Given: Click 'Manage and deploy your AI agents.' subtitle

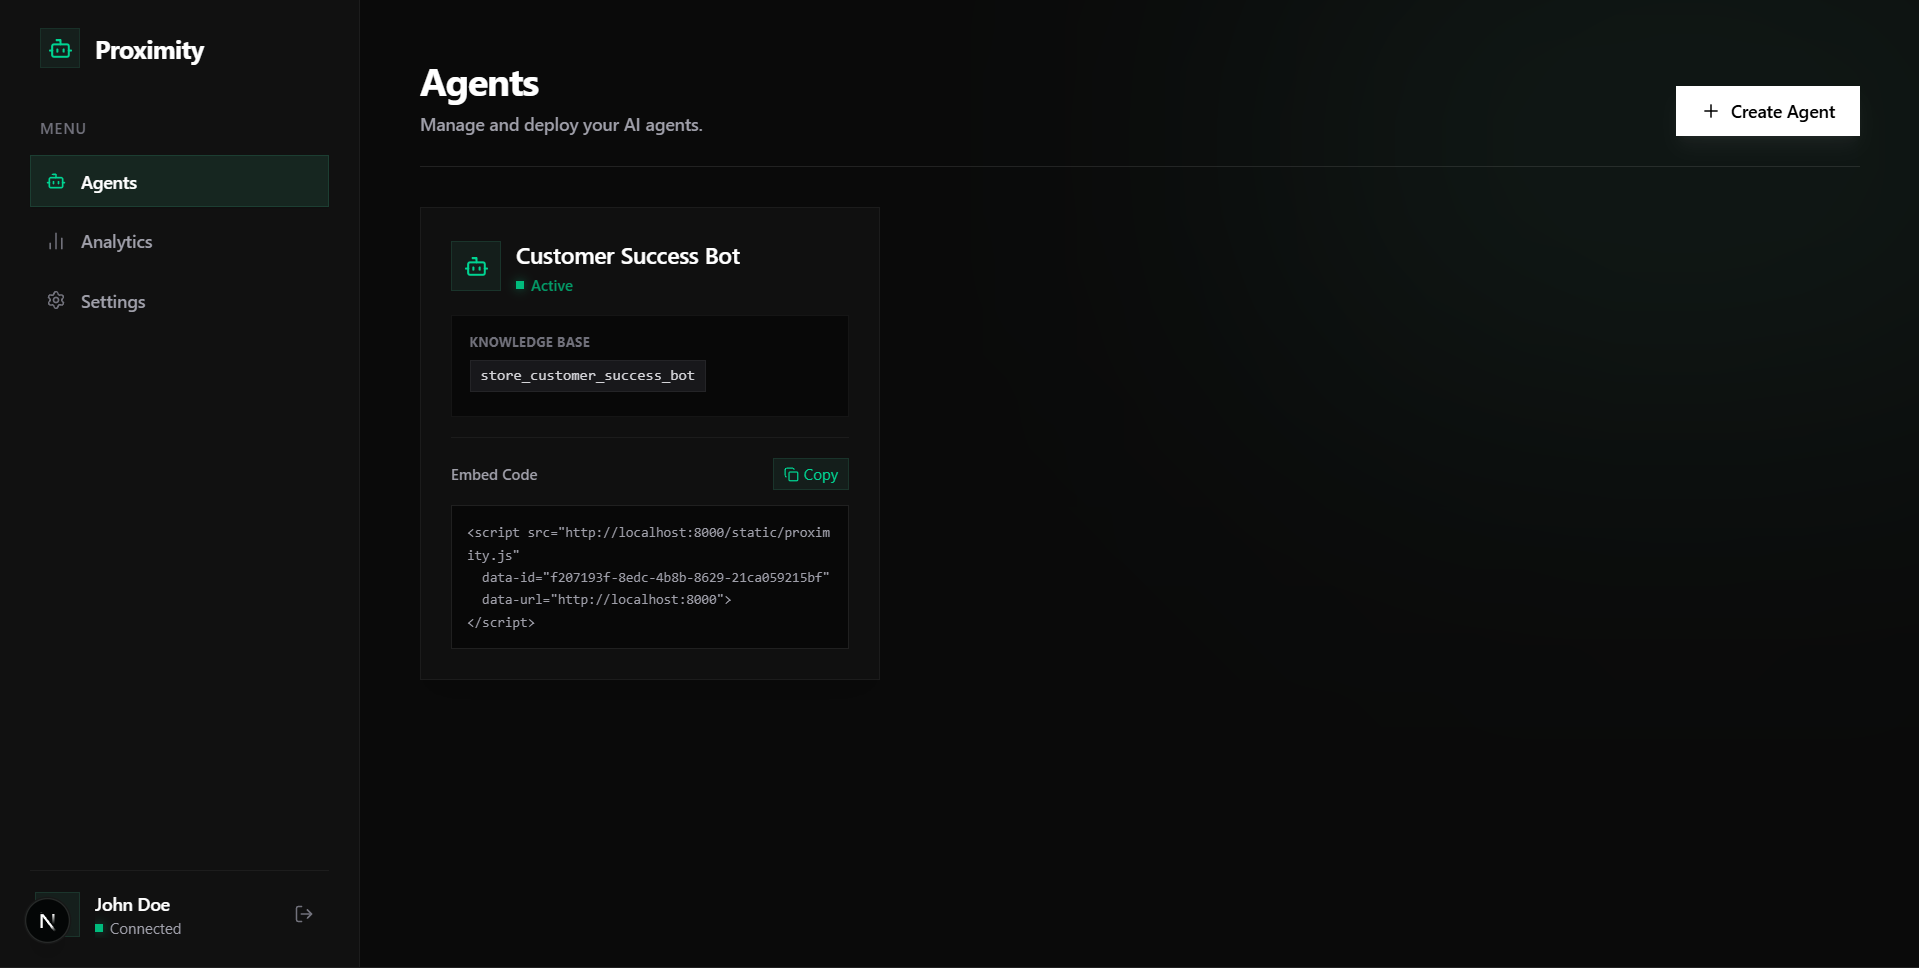Looking at the screenshot, I should coord(561,125).
